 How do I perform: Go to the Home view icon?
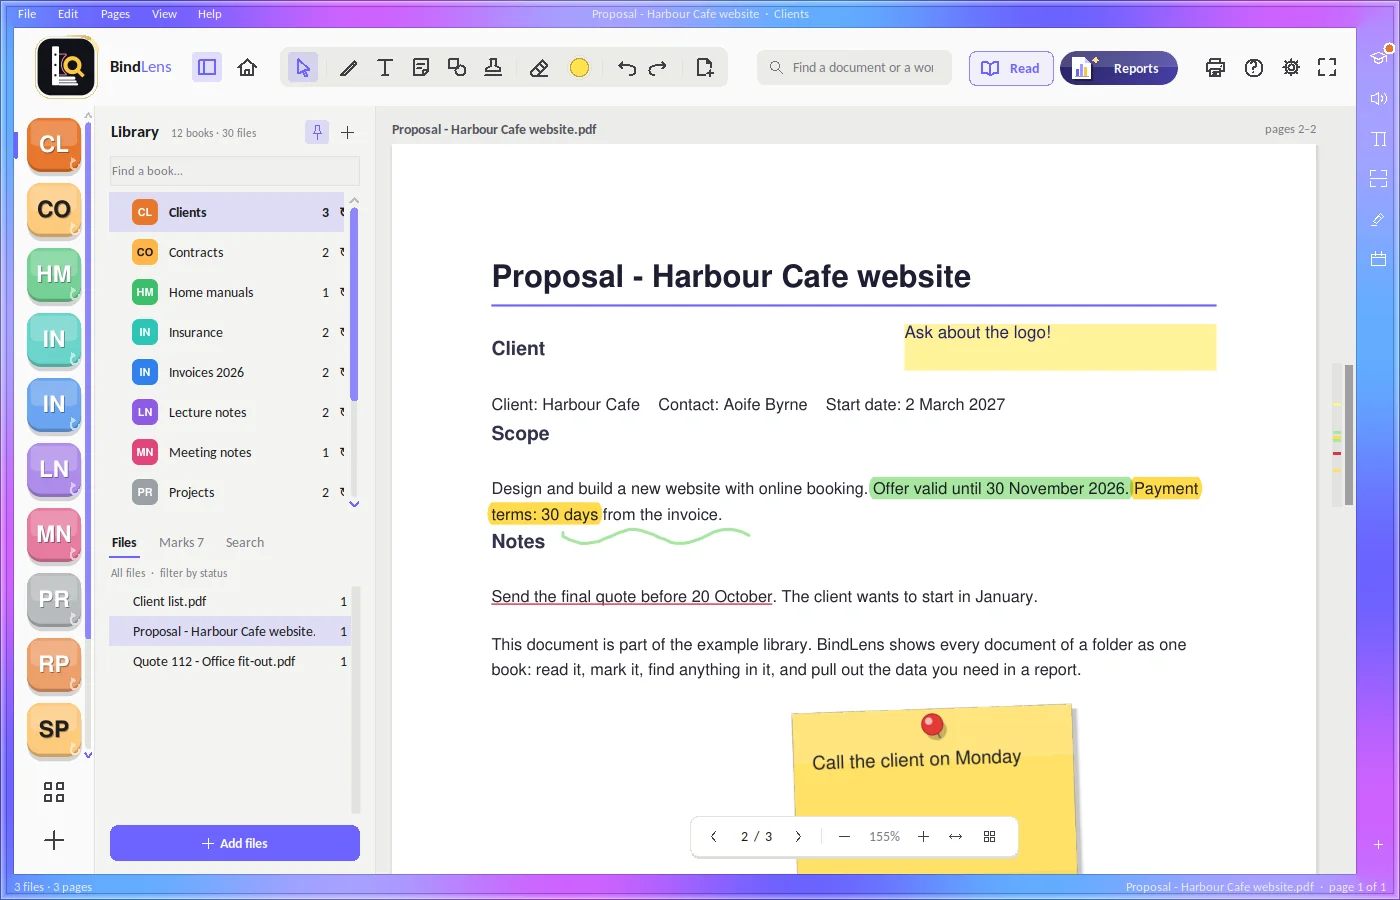[x=247, y=67]
